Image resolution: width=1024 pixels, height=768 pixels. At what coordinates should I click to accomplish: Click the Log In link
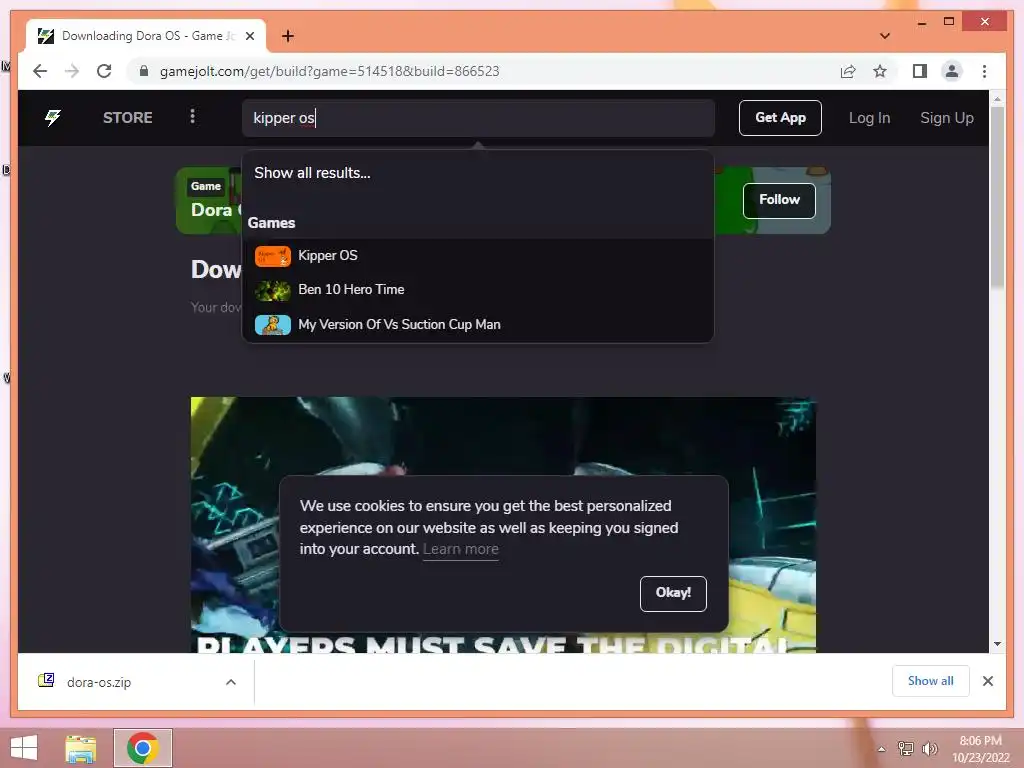869,118
